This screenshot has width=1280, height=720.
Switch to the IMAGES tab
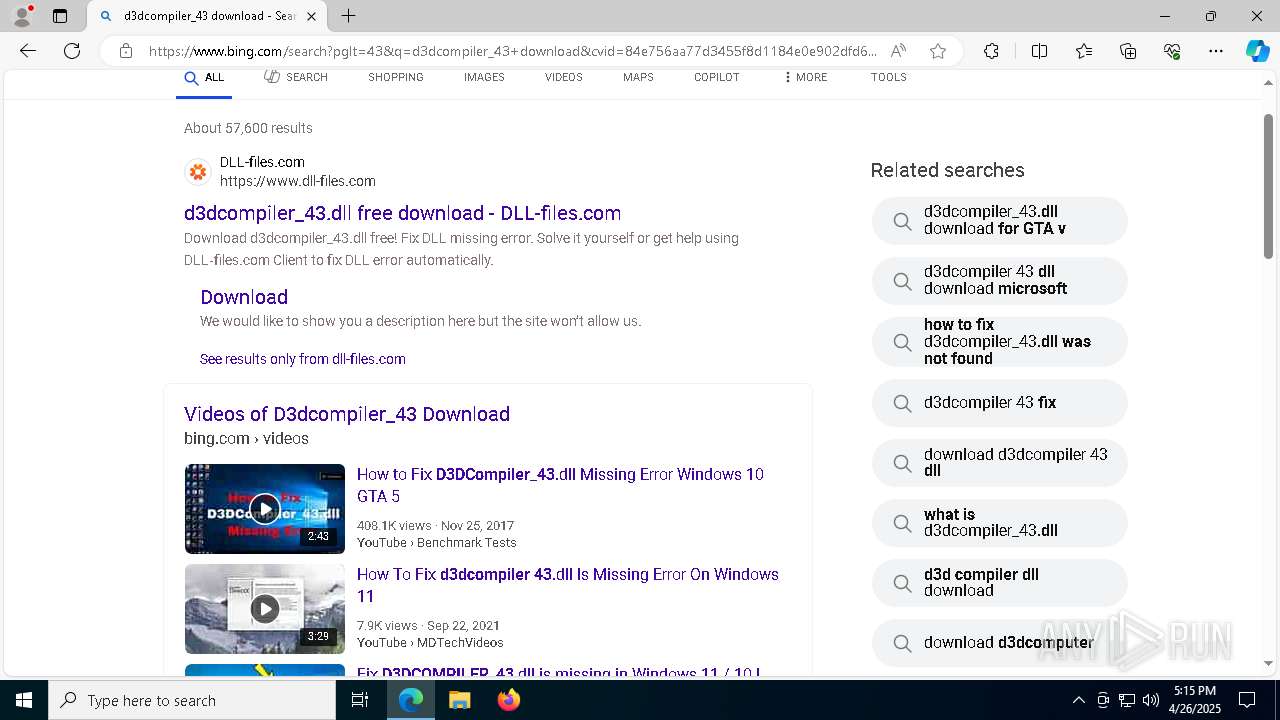coord(484,78)
